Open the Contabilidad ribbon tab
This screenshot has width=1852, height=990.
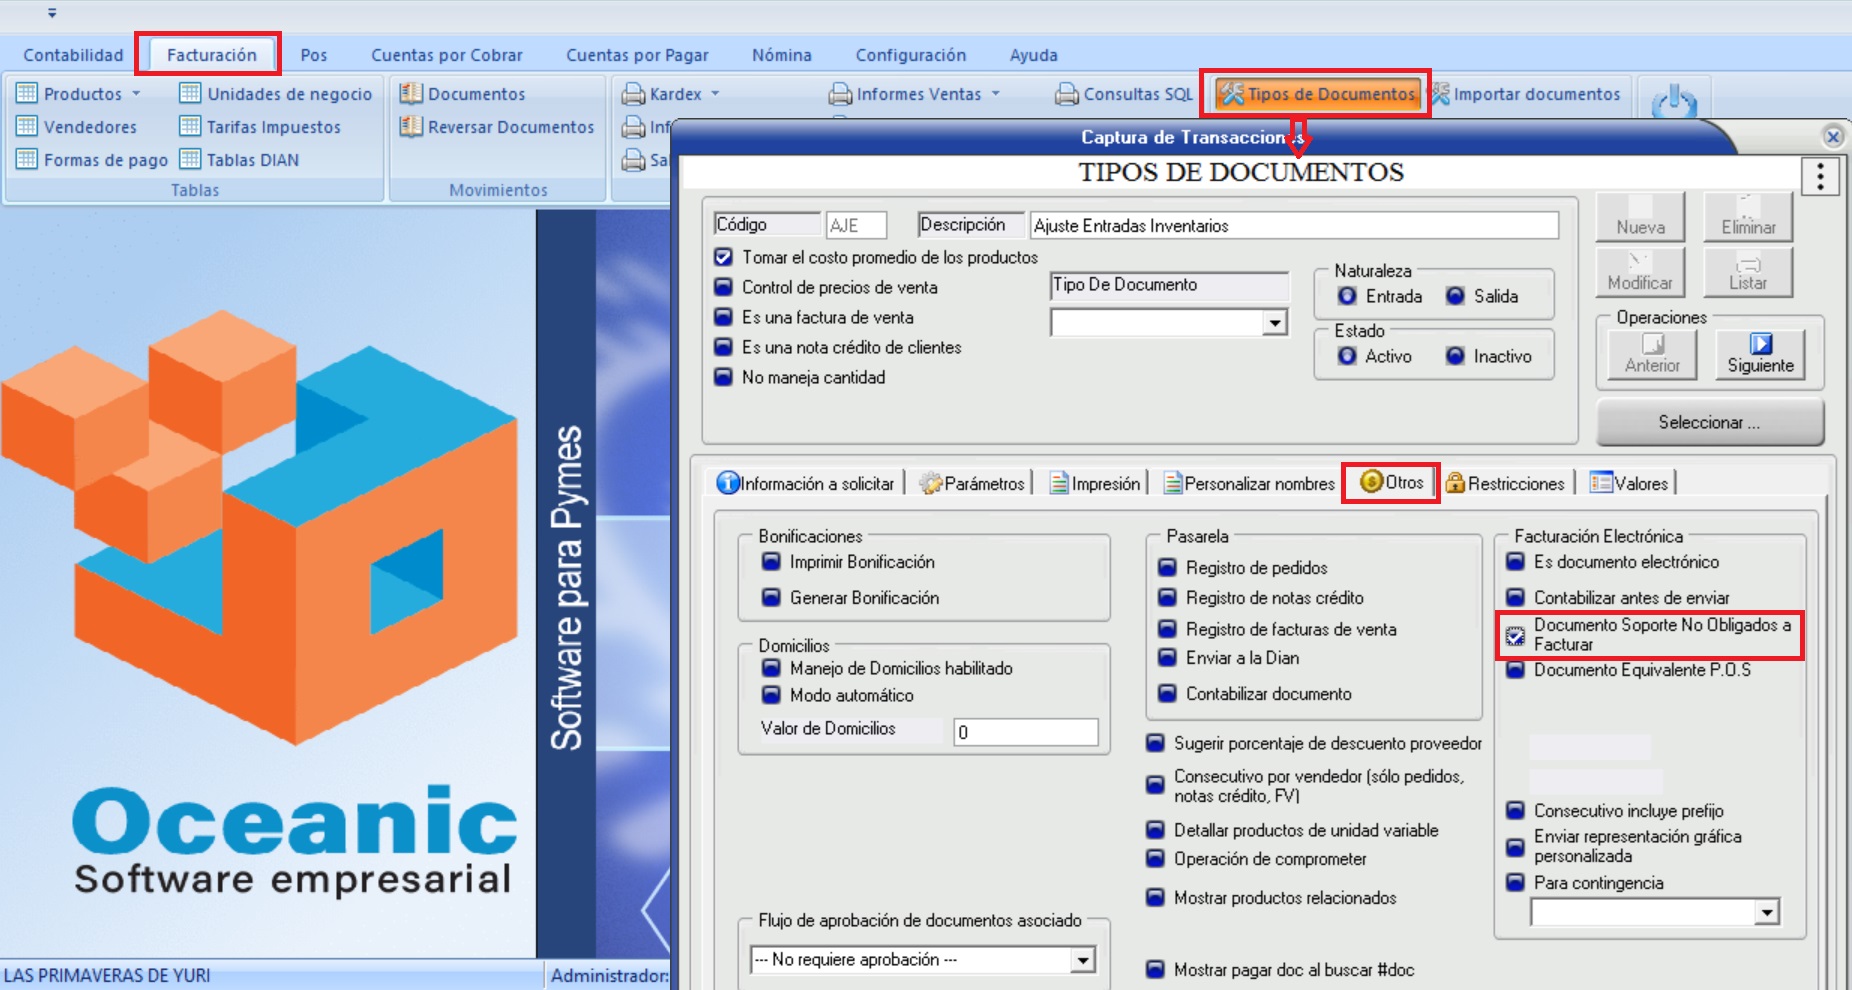[x=73, y=55]
